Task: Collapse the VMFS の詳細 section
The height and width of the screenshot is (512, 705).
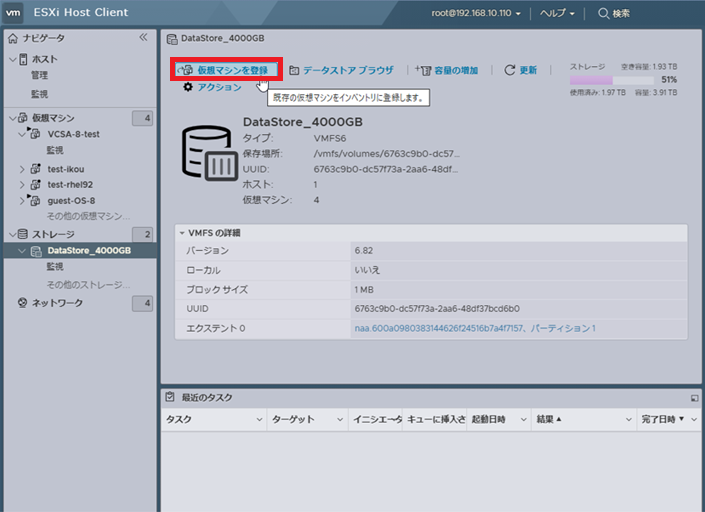Action: pyautogui.click(x=181, y=233)
